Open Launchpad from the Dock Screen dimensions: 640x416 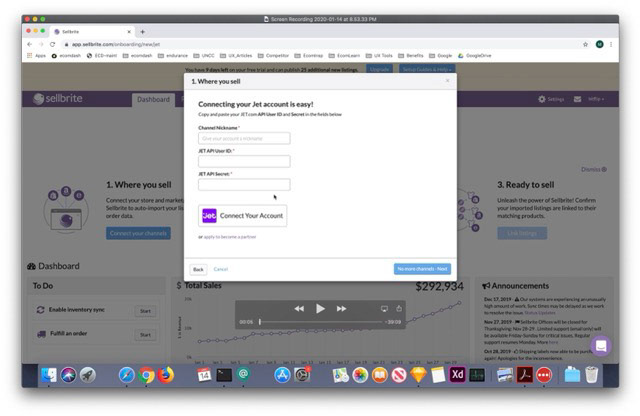pos(87,375)
